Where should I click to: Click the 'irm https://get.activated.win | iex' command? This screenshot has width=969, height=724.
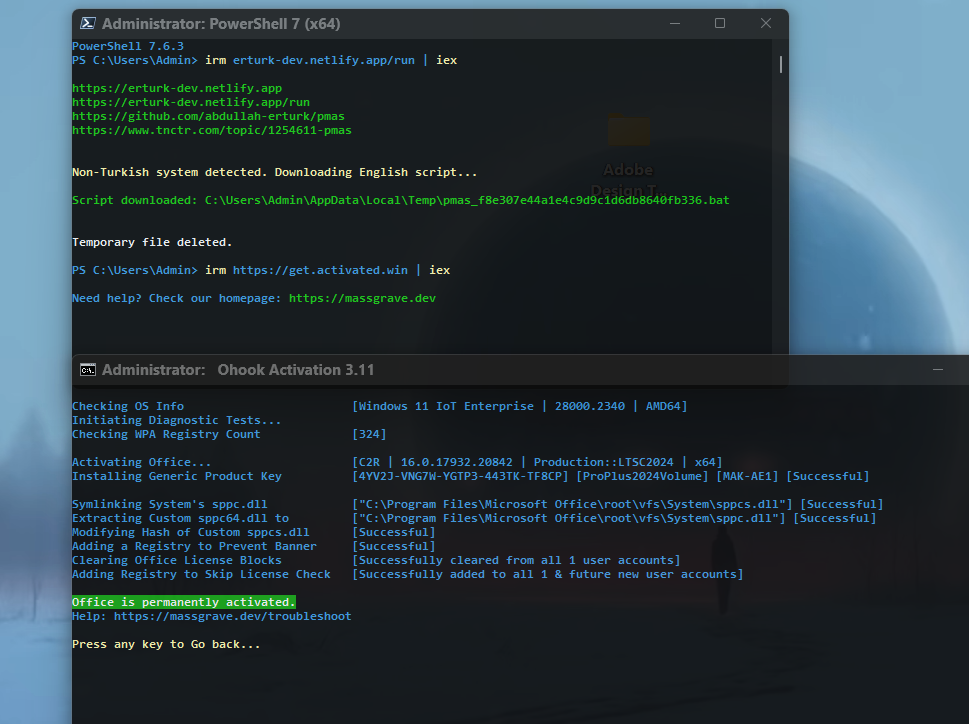[x=328, y=270]
